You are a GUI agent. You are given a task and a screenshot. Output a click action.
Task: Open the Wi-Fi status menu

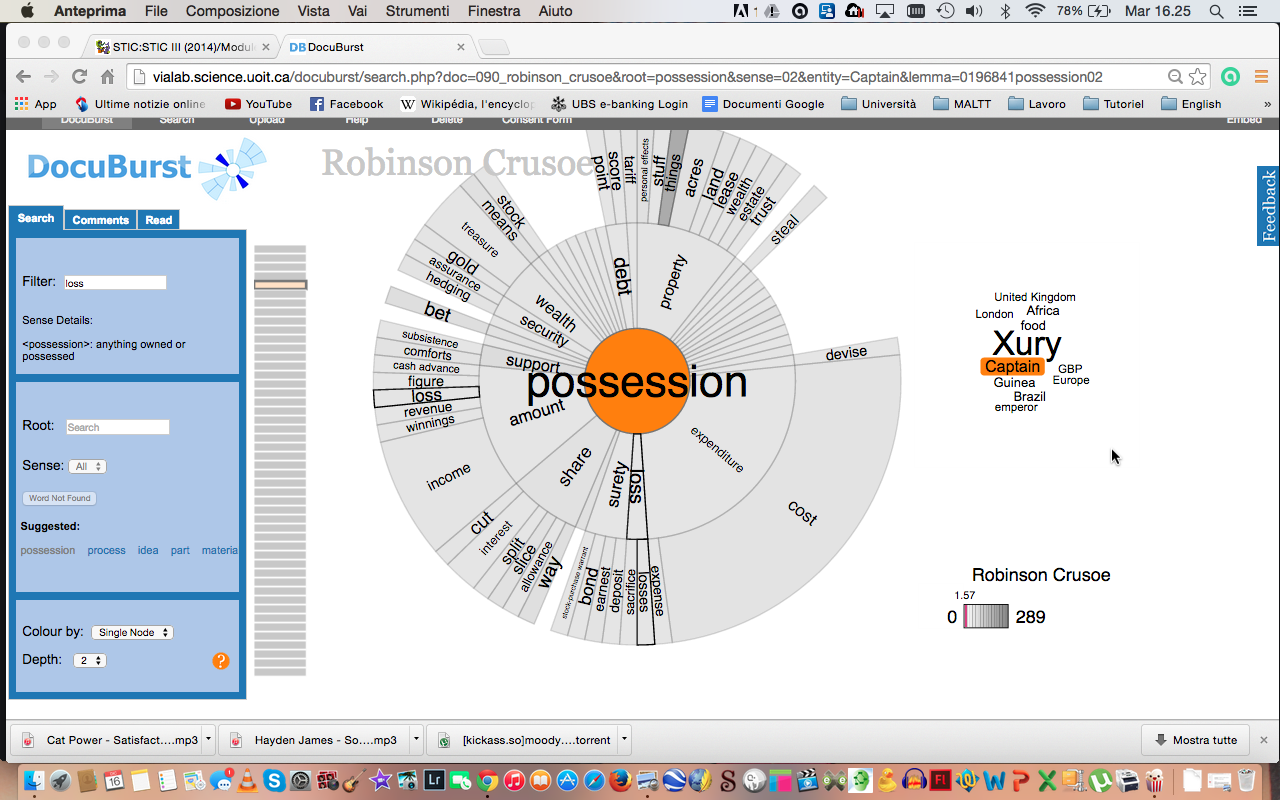1035,11
